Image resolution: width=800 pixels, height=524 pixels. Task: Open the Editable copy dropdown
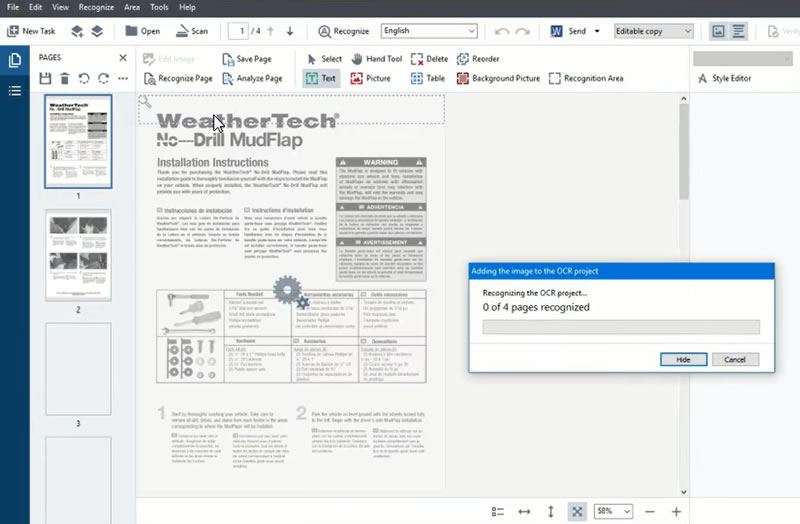pos(653,31)
